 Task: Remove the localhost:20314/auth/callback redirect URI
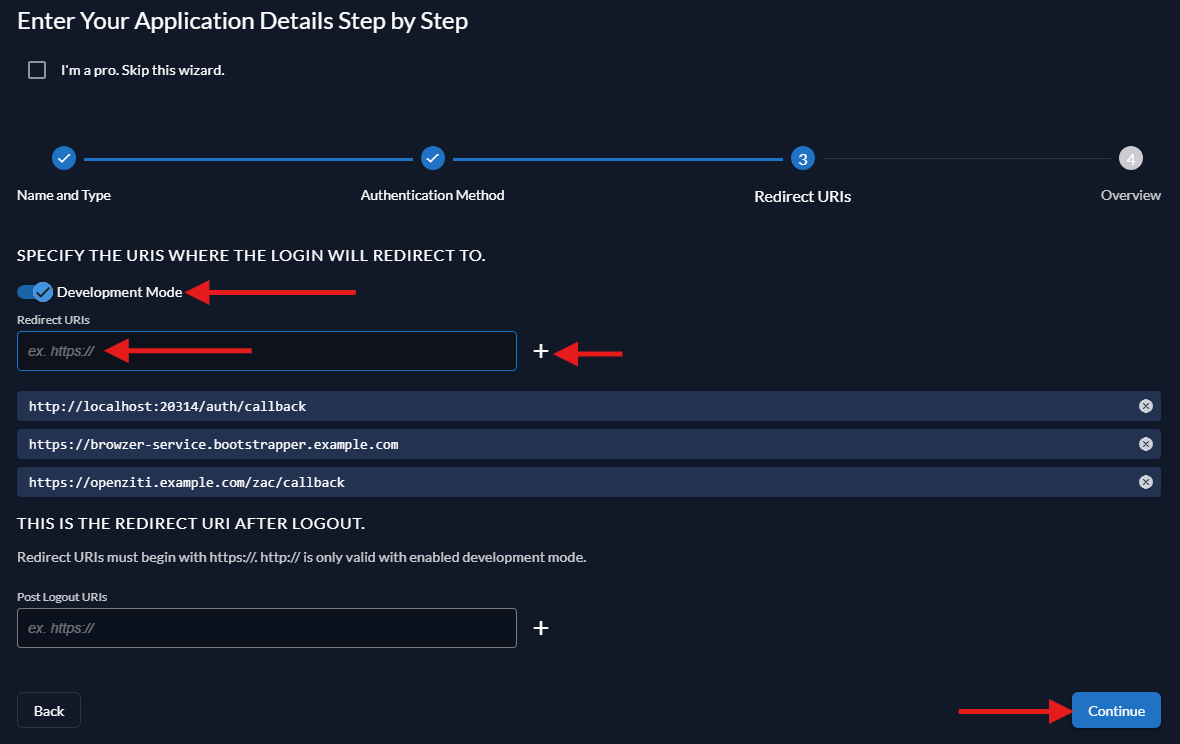pos(1145,405)
